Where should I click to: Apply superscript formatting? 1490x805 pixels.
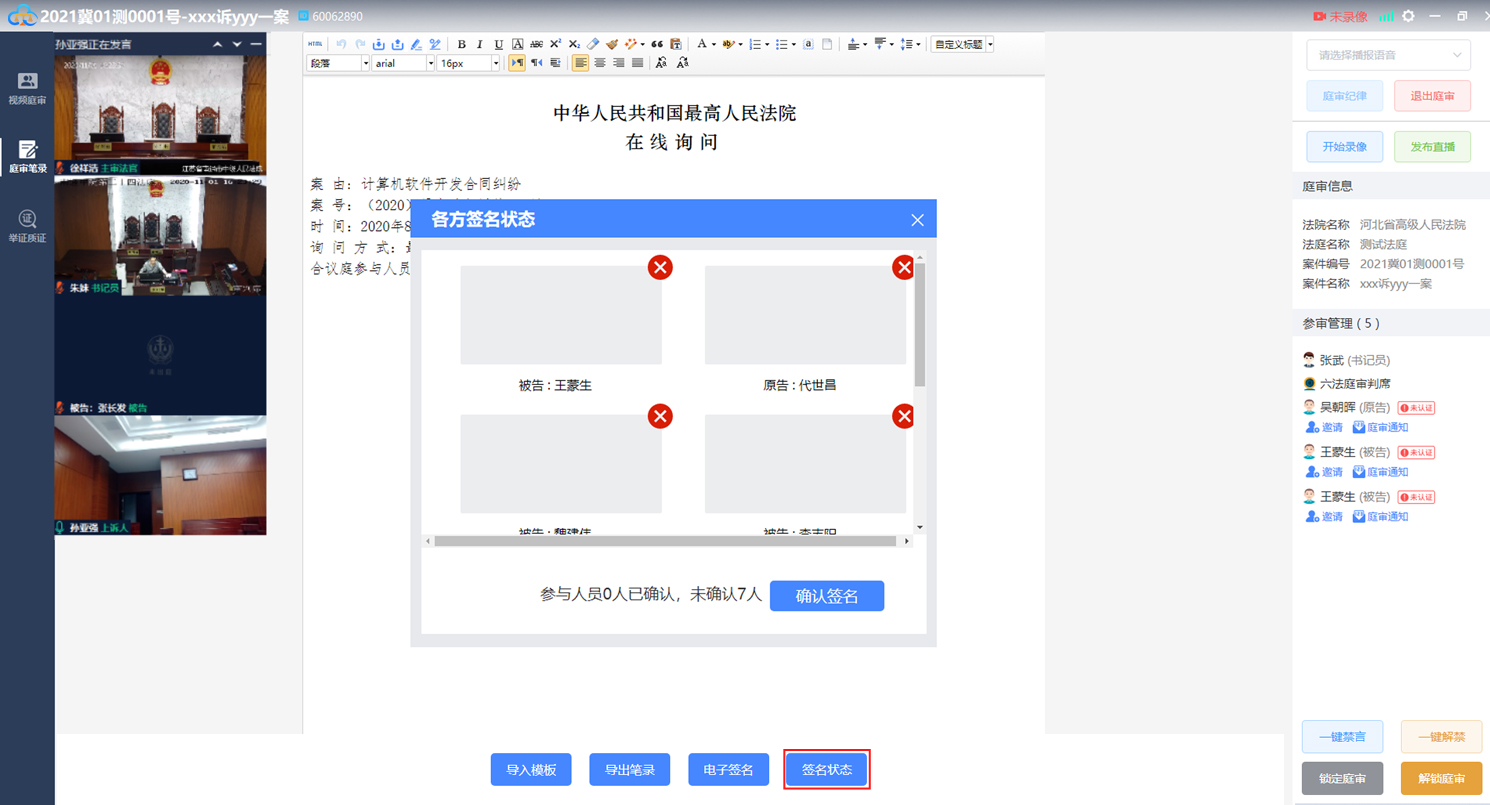click(555, 44)
